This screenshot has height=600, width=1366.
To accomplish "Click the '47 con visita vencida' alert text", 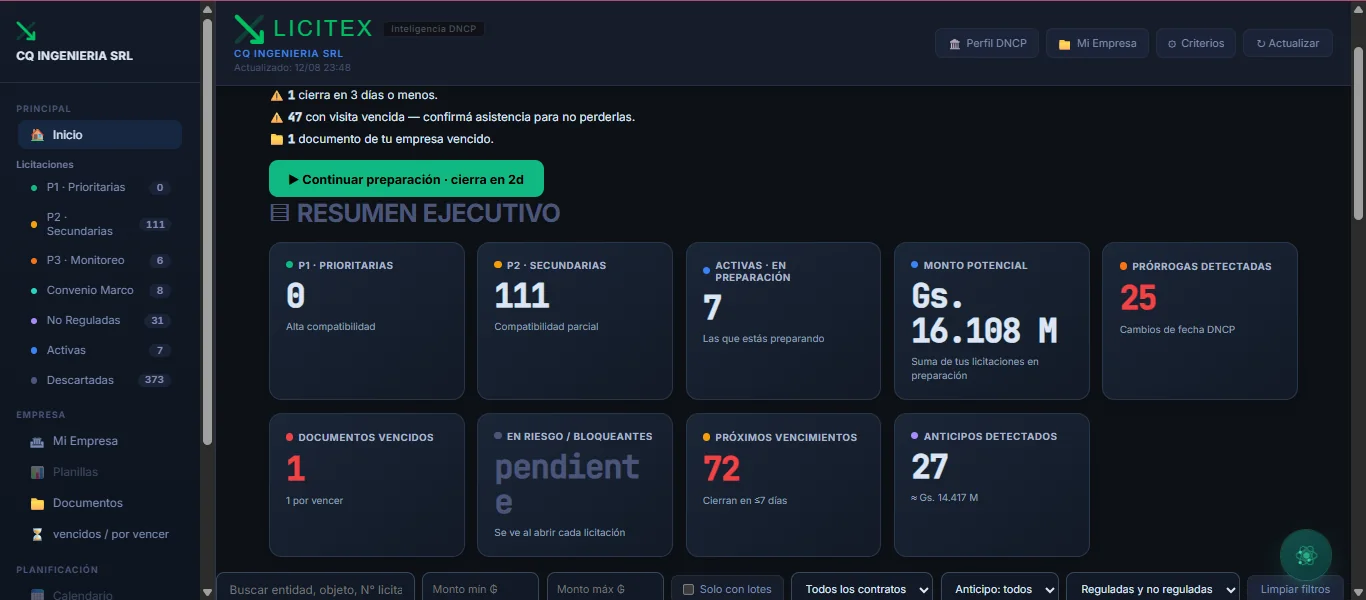I will (x=461, y=117).
